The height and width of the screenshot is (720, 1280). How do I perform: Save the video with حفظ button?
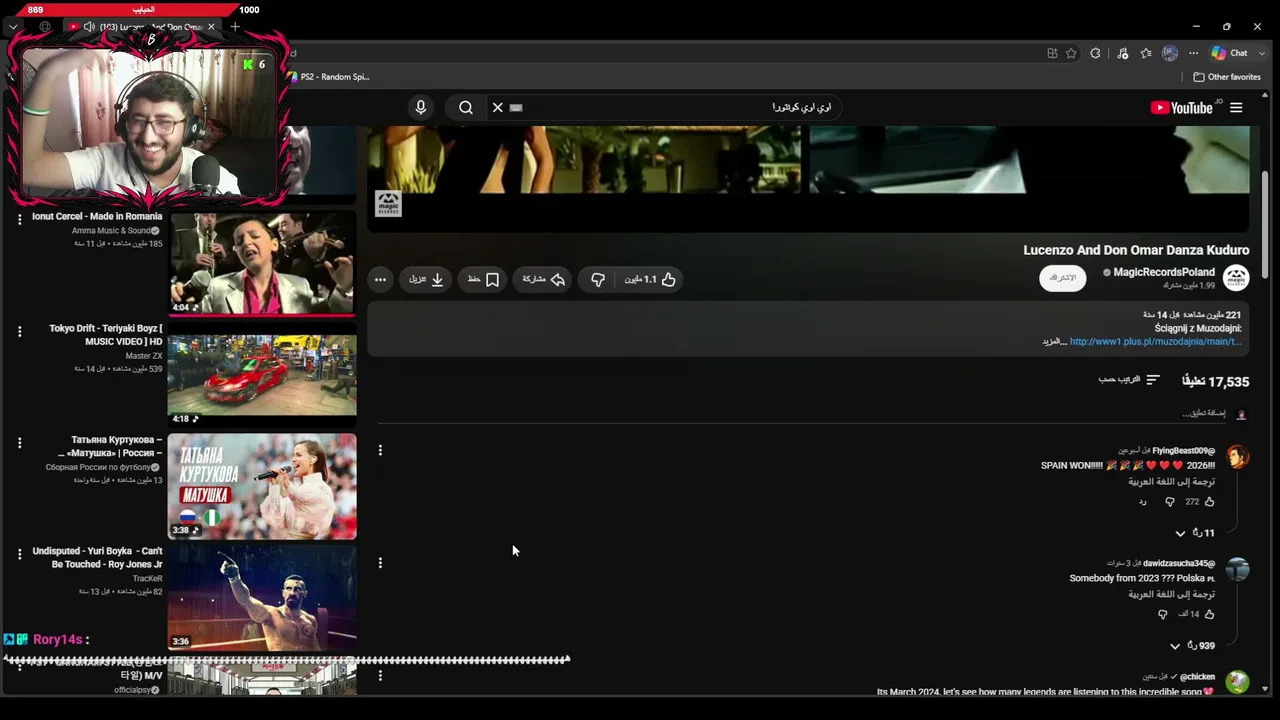(484, 279)
